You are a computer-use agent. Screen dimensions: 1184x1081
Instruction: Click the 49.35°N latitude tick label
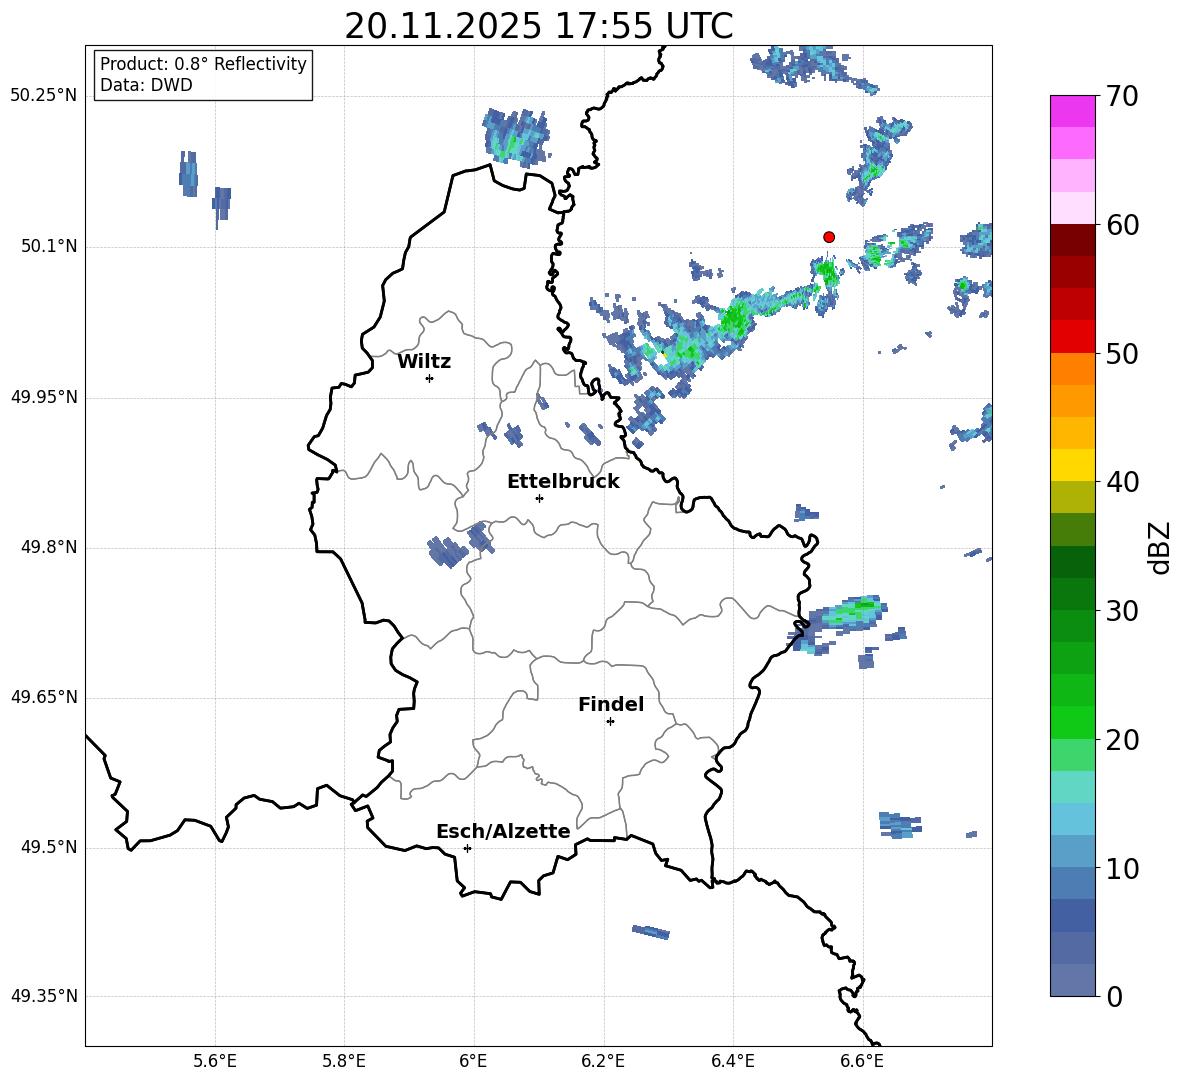pyautogui.click(x=44, y=996)
